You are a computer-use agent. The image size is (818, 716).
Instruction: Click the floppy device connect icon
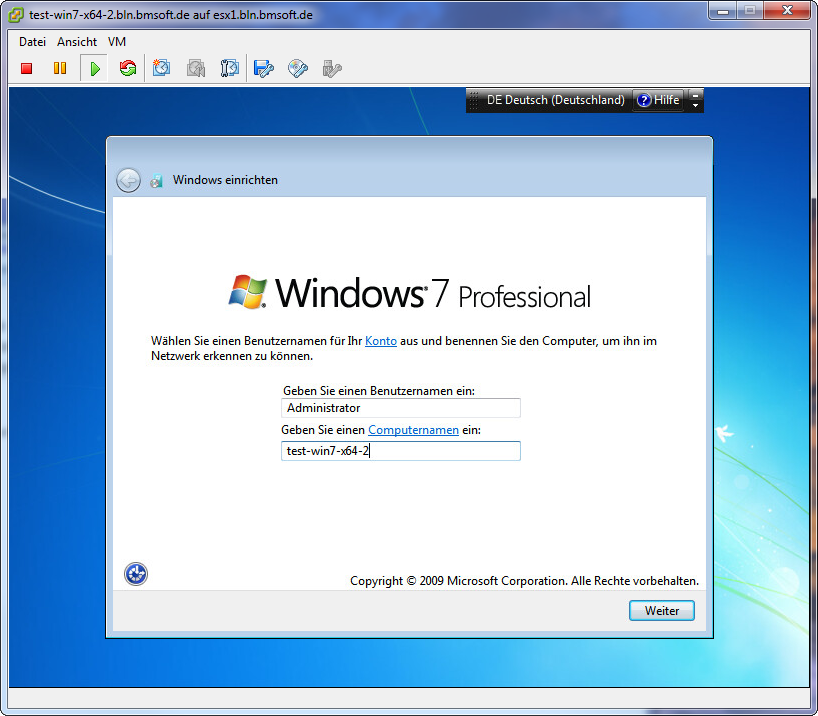click(x=263, y=68)
